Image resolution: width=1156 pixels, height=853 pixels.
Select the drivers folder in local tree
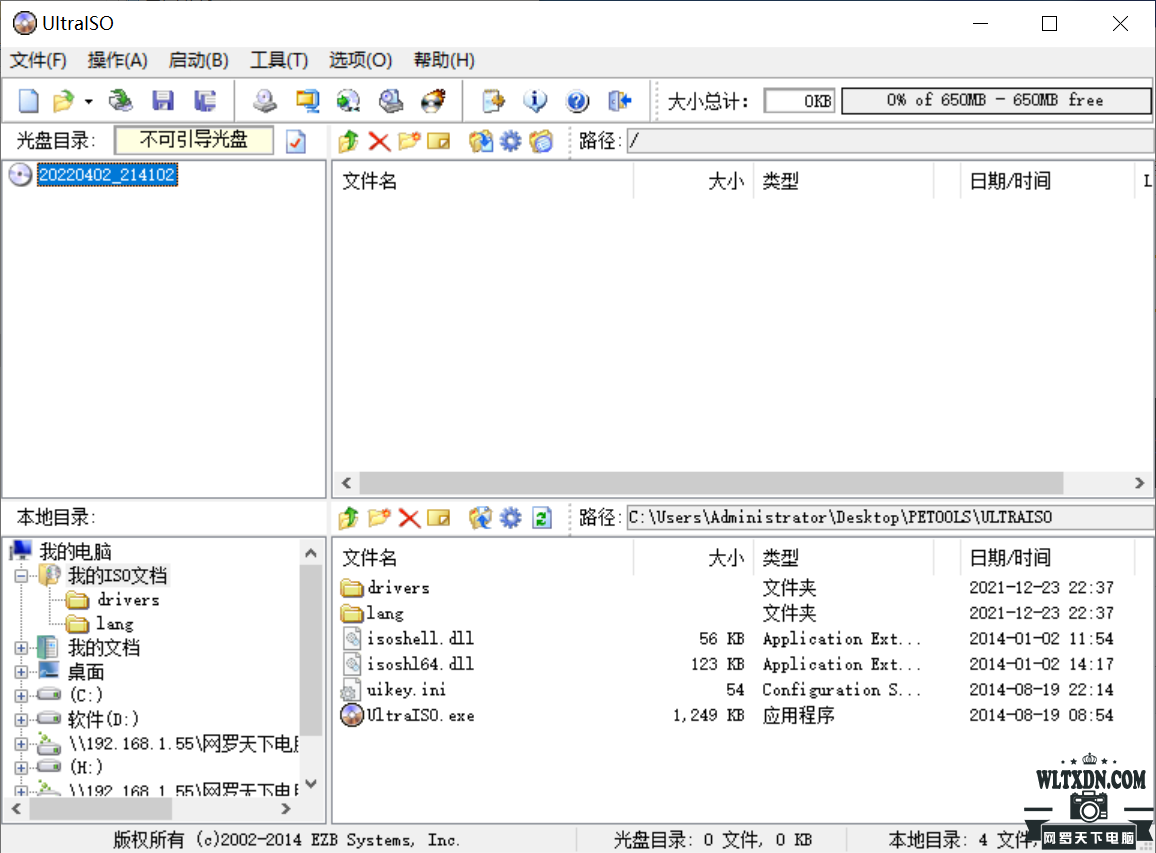[128, 600]
